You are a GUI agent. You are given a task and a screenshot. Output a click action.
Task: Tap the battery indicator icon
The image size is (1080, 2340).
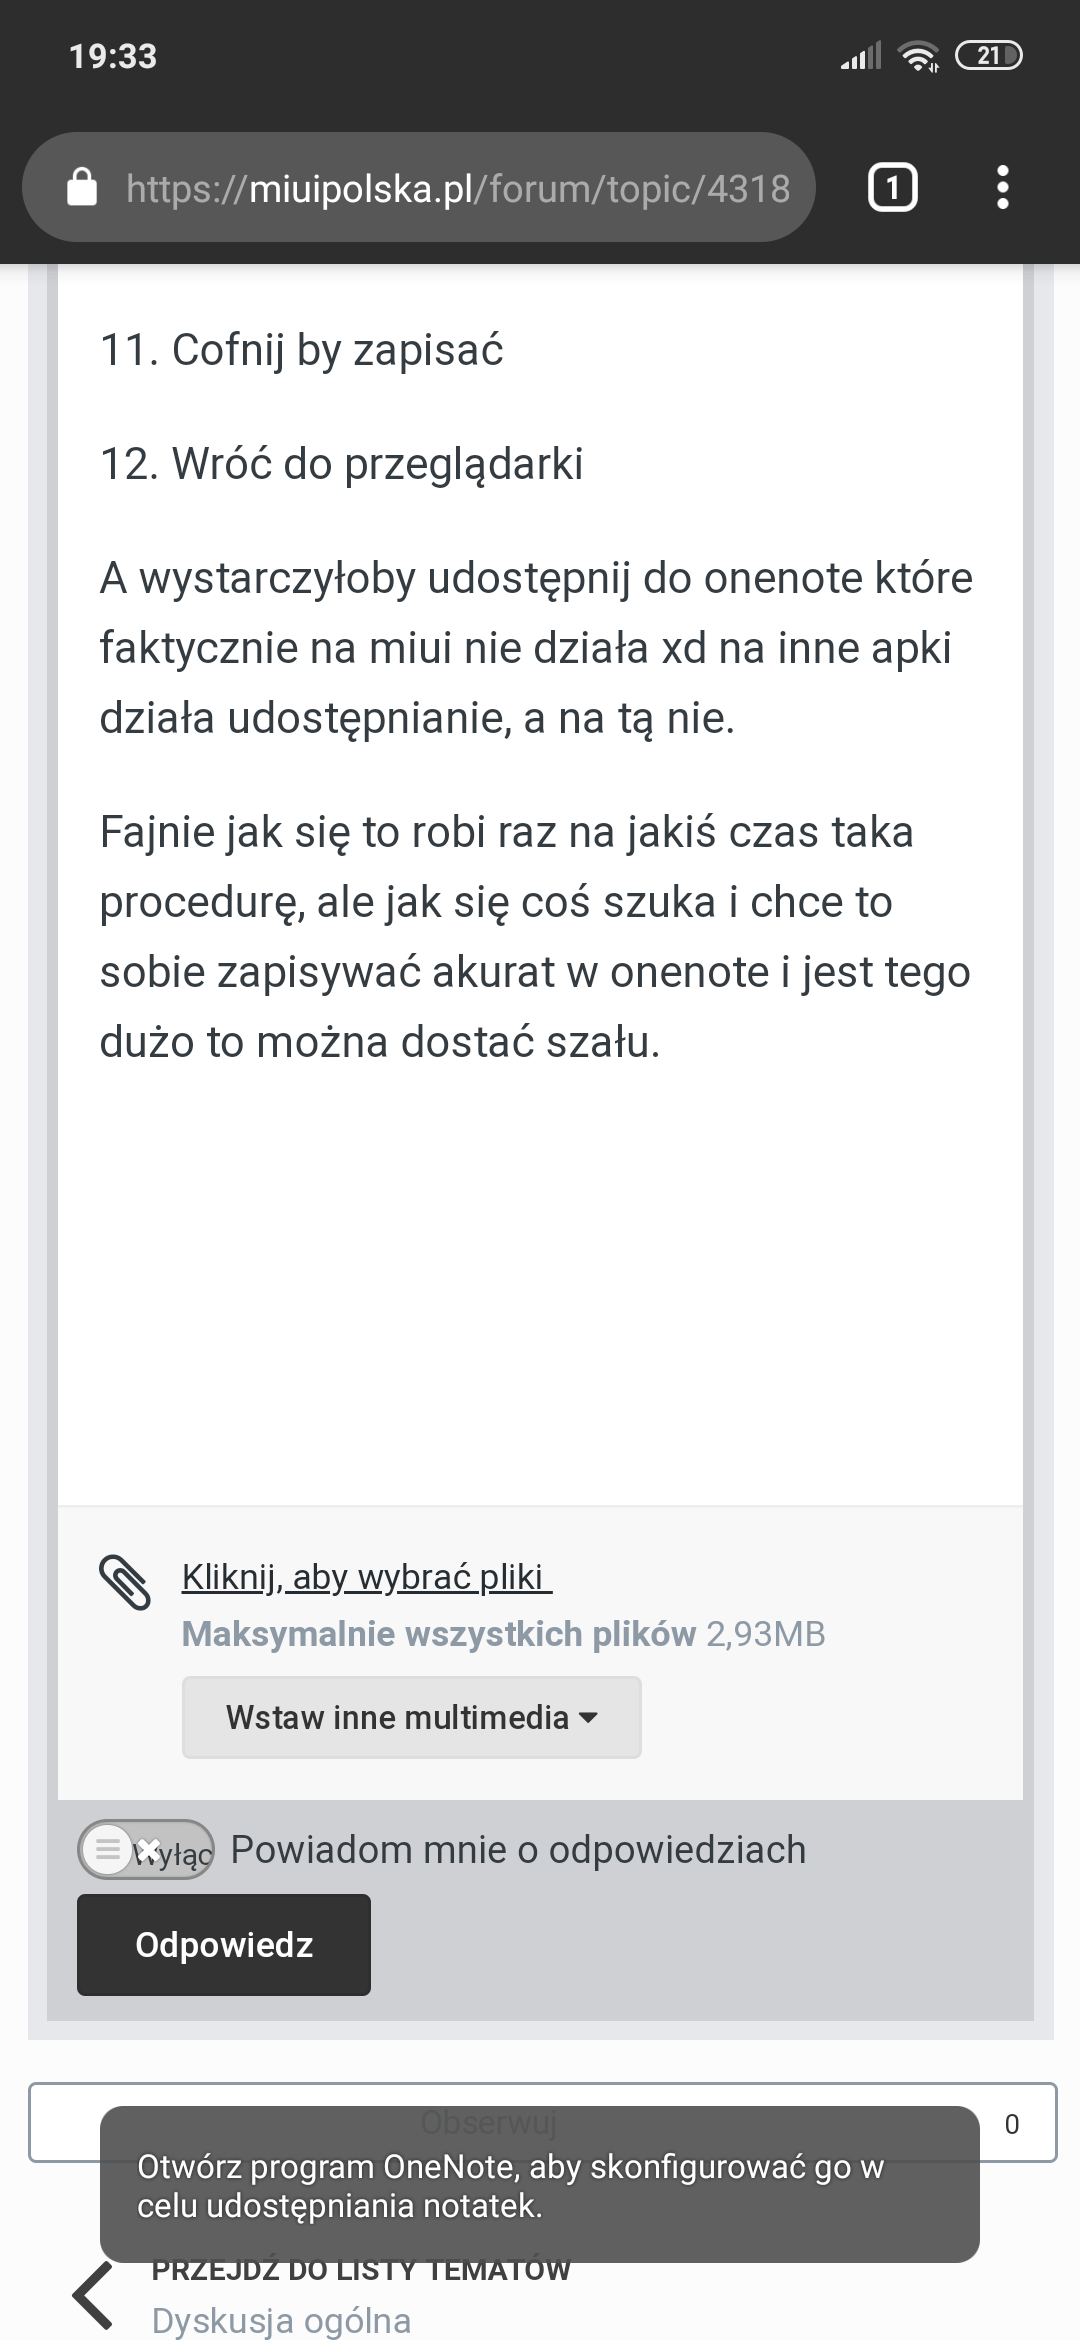pyautogui.click(x=988, y=56)
